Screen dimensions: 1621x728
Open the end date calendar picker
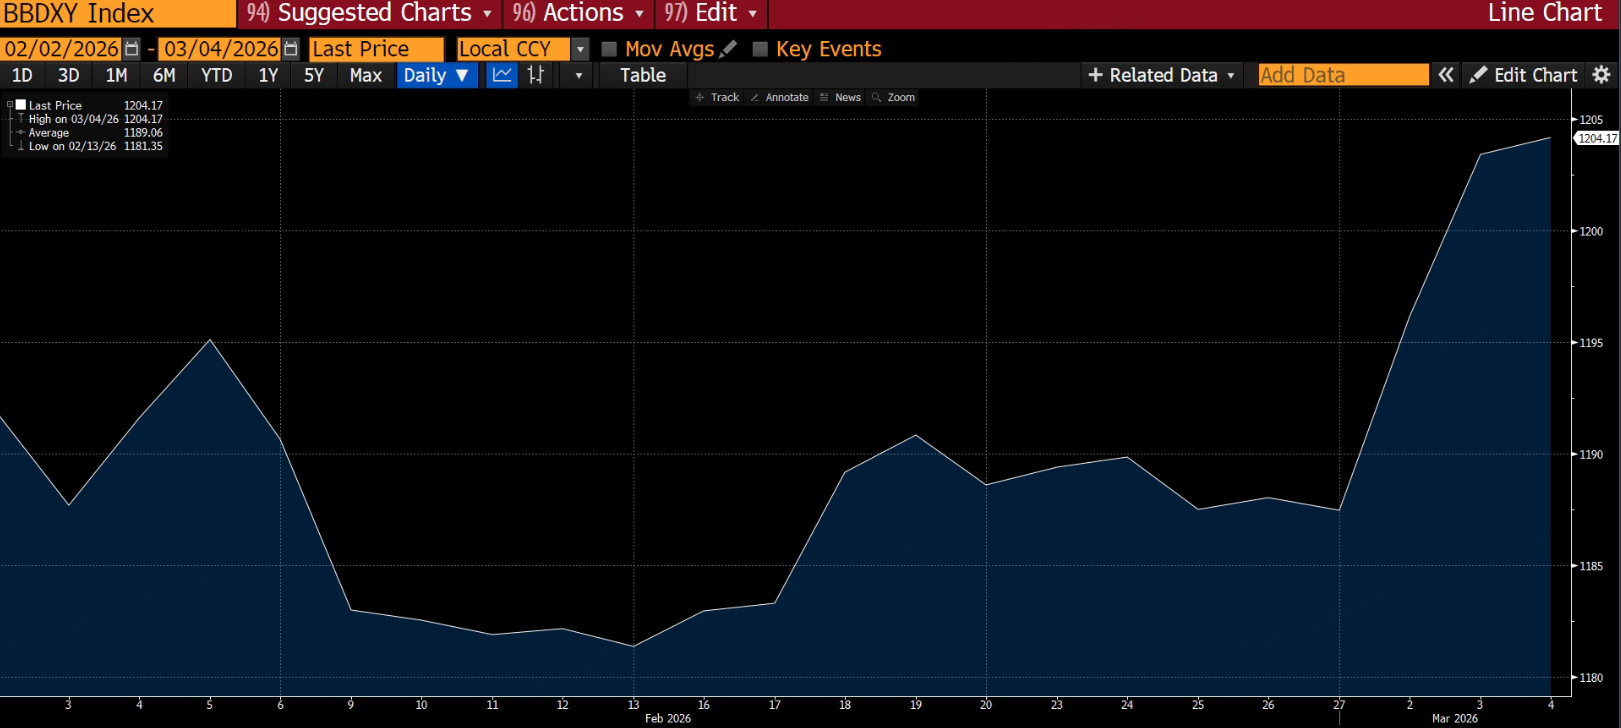tap(291, 49)
